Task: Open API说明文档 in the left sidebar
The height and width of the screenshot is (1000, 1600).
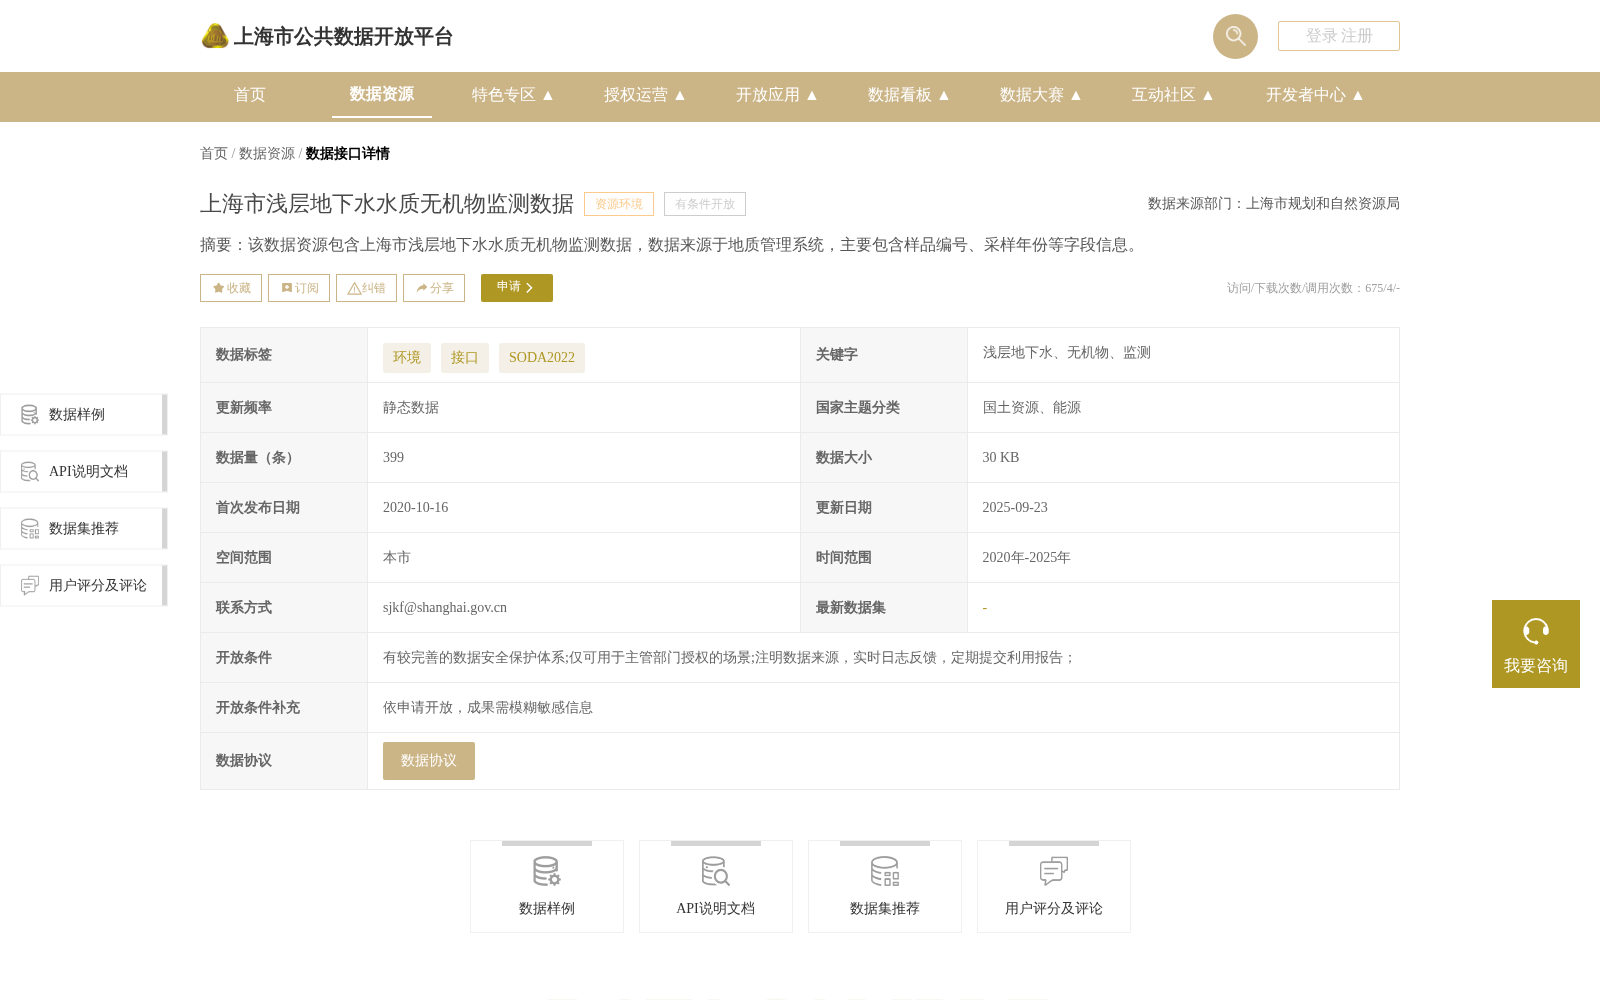Action: [84, 471]
